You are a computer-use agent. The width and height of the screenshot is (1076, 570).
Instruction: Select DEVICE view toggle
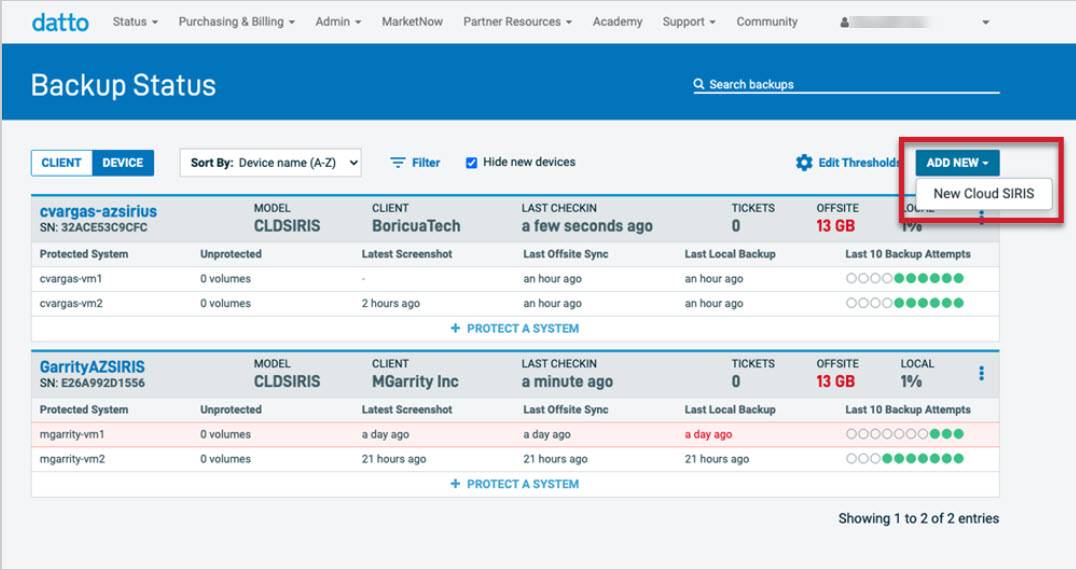(x=123, y=163)
